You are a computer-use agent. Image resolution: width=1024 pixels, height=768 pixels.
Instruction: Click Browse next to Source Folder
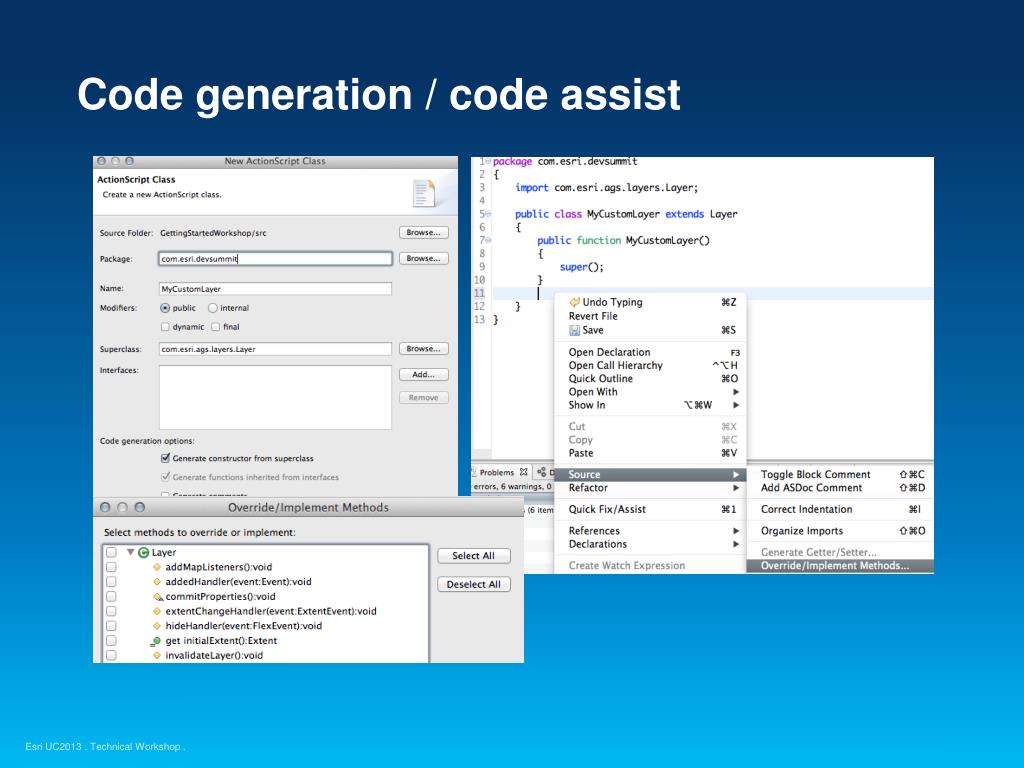[423, 232]
